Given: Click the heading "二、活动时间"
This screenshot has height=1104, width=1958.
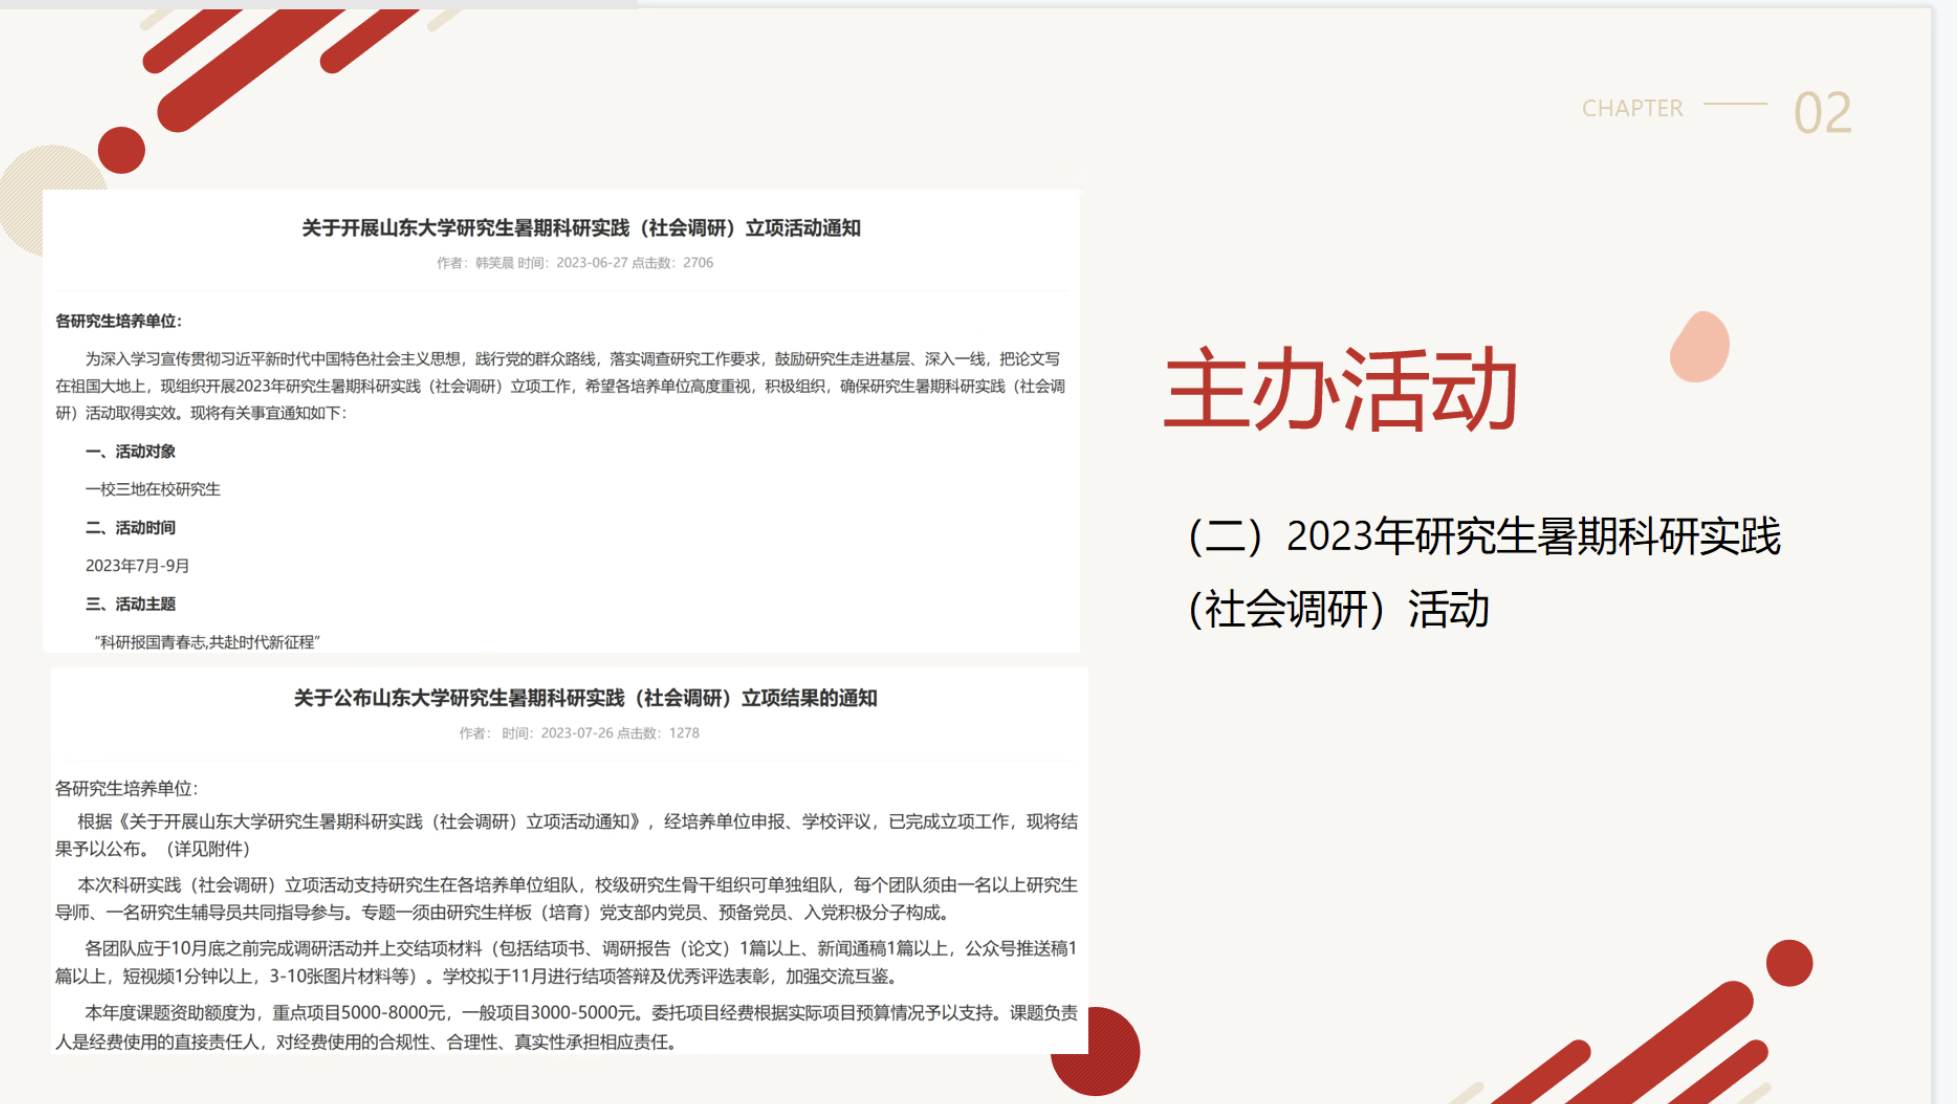Looking at the screenshot, I should (130, 528).
